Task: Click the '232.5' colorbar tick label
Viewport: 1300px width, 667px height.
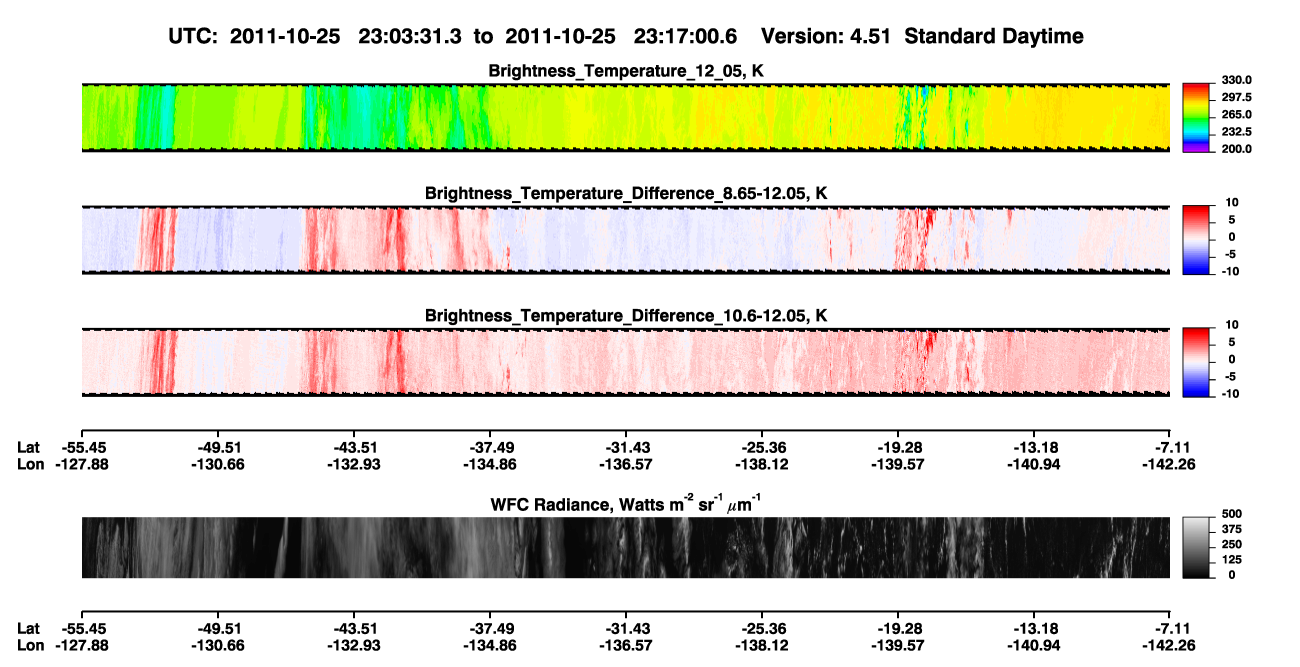Action: tap(1234, 132)
